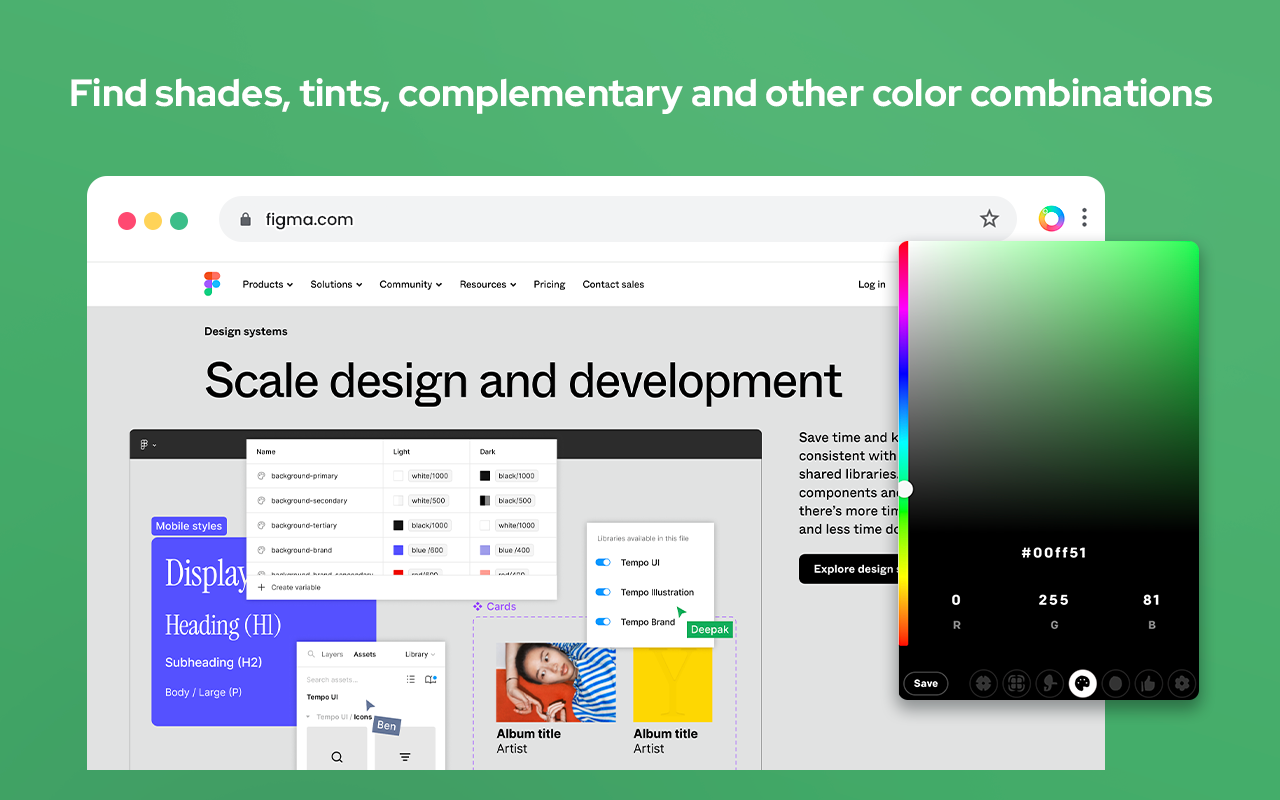The width and height of the screenshot is (1280, 800).
Task: Click the white/1000 swatch for background-primary
Action: 398,476
